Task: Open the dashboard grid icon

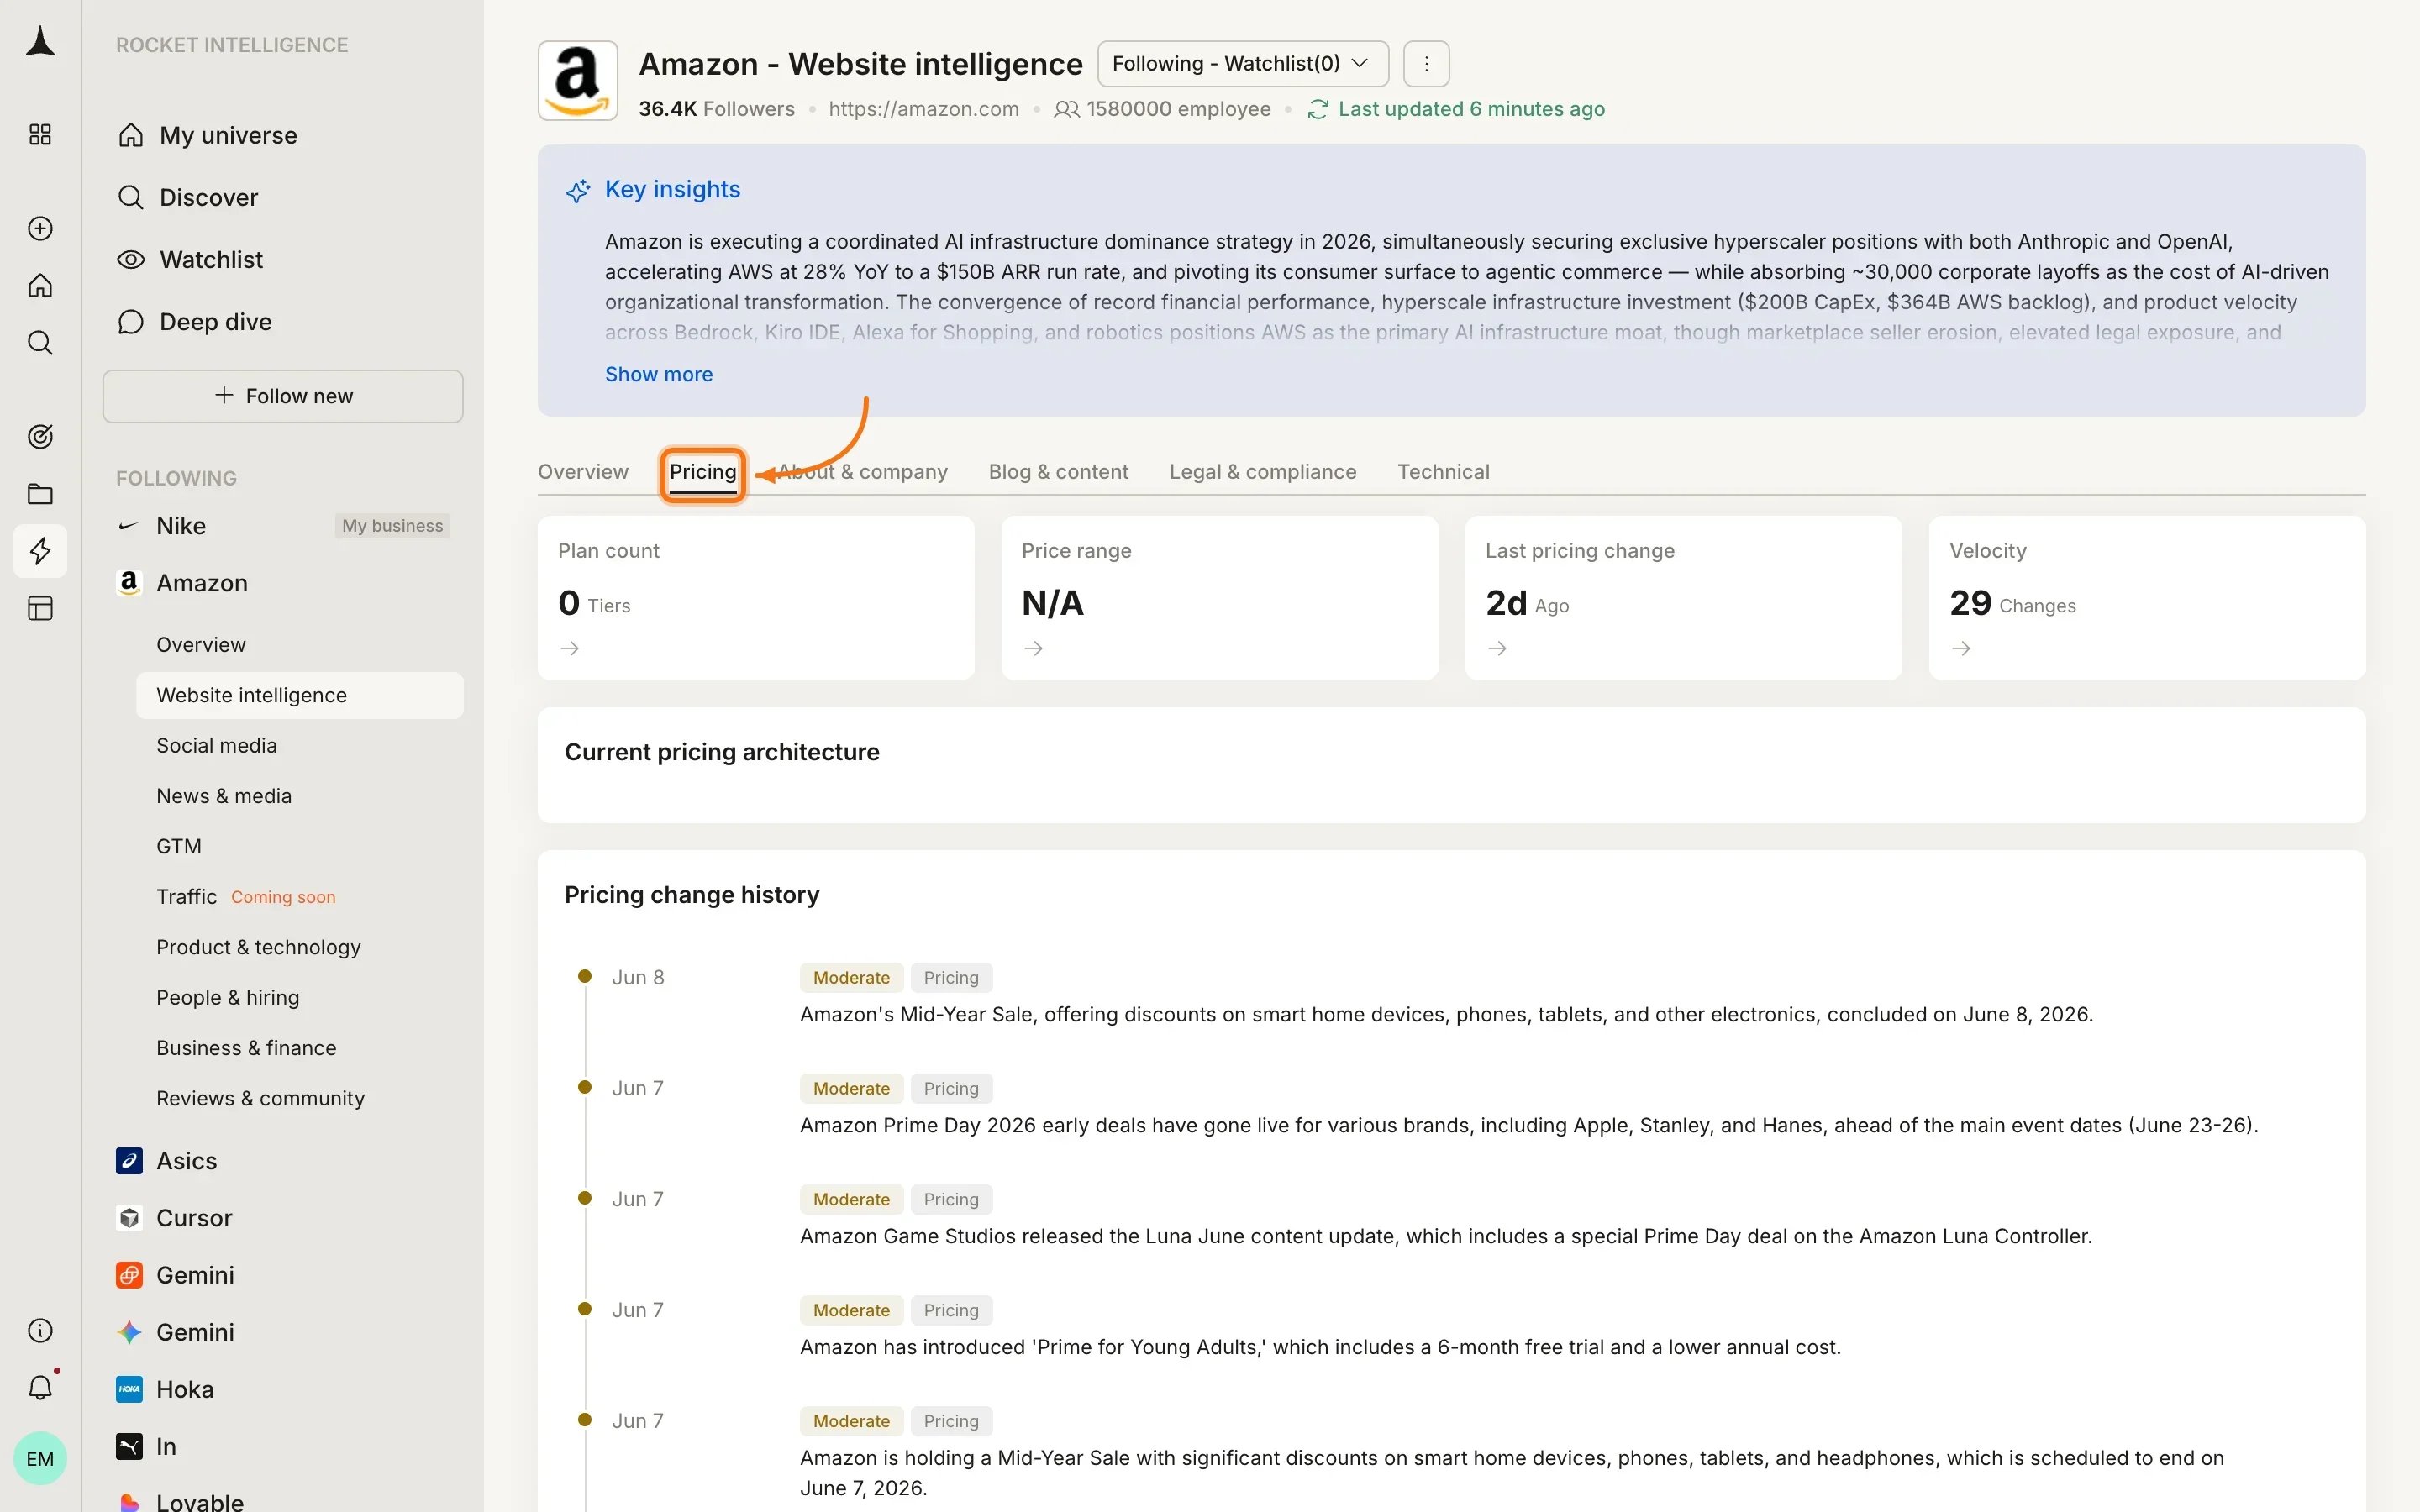Action: point(40,135)
